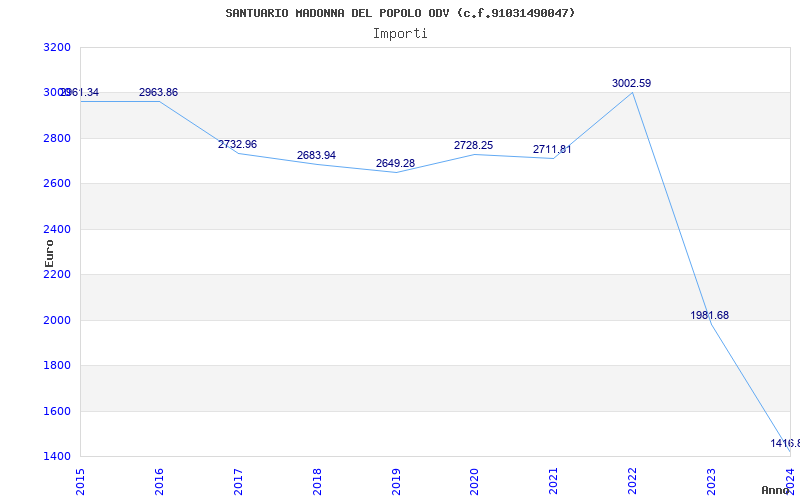Click the 1981.68 data label
Screen dimensions: 800x500
[x=710, y=315]
